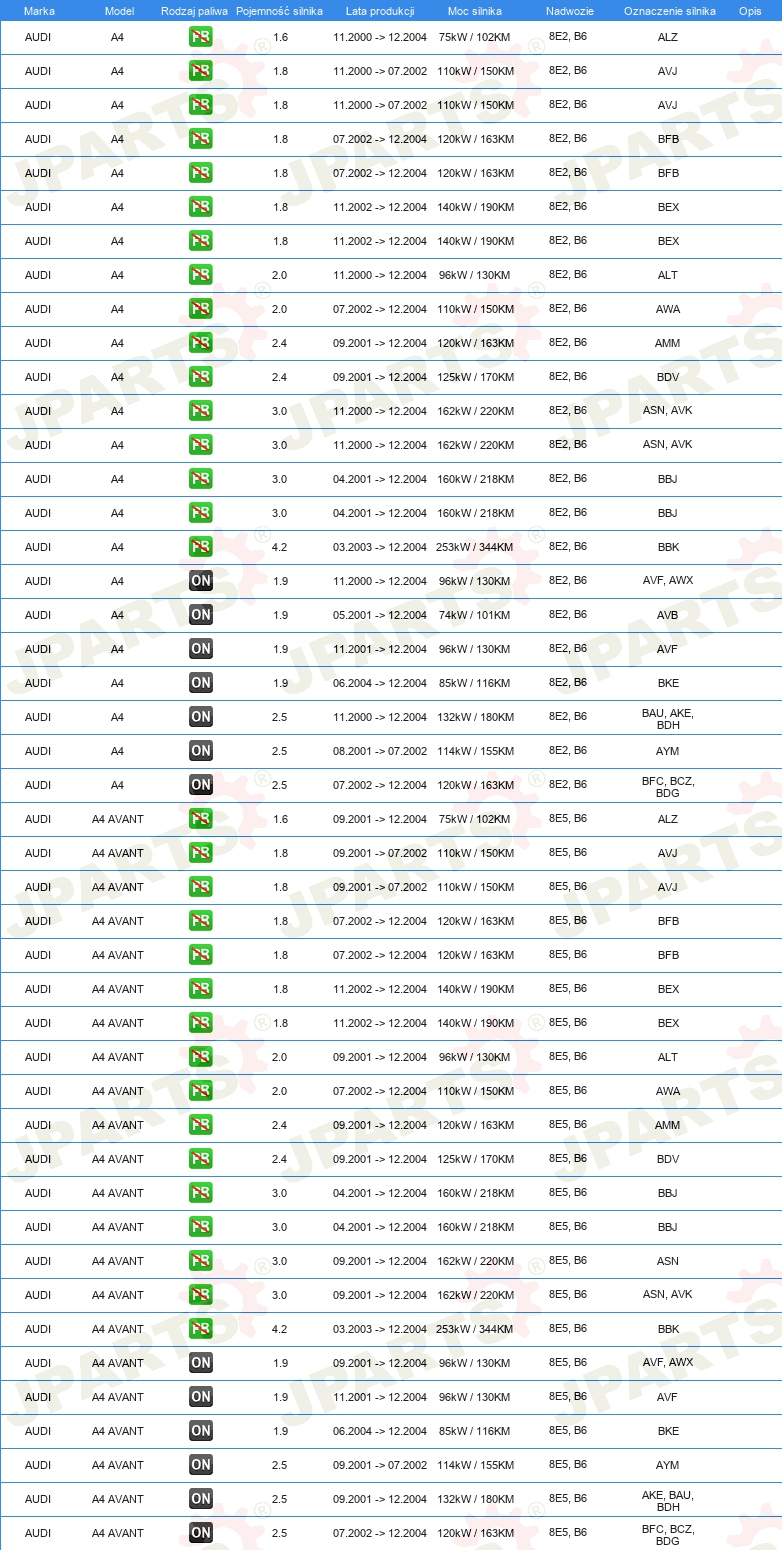Click the Lata produkcji column header

pyautogui.click(x=380, y=11)
